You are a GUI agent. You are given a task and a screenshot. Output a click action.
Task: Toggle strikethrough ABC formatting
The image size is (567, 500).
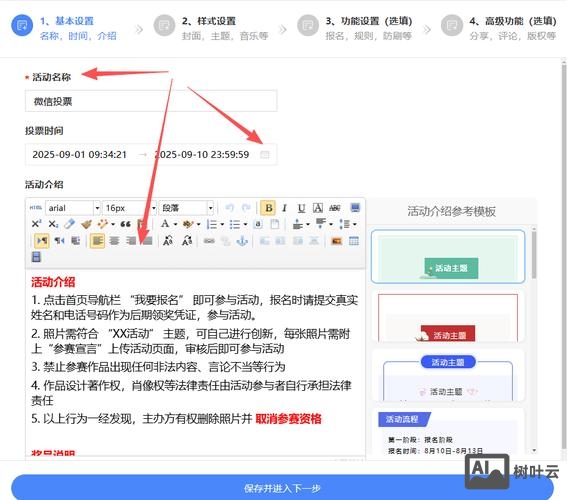pyautogui.click(x=335, y=208)
